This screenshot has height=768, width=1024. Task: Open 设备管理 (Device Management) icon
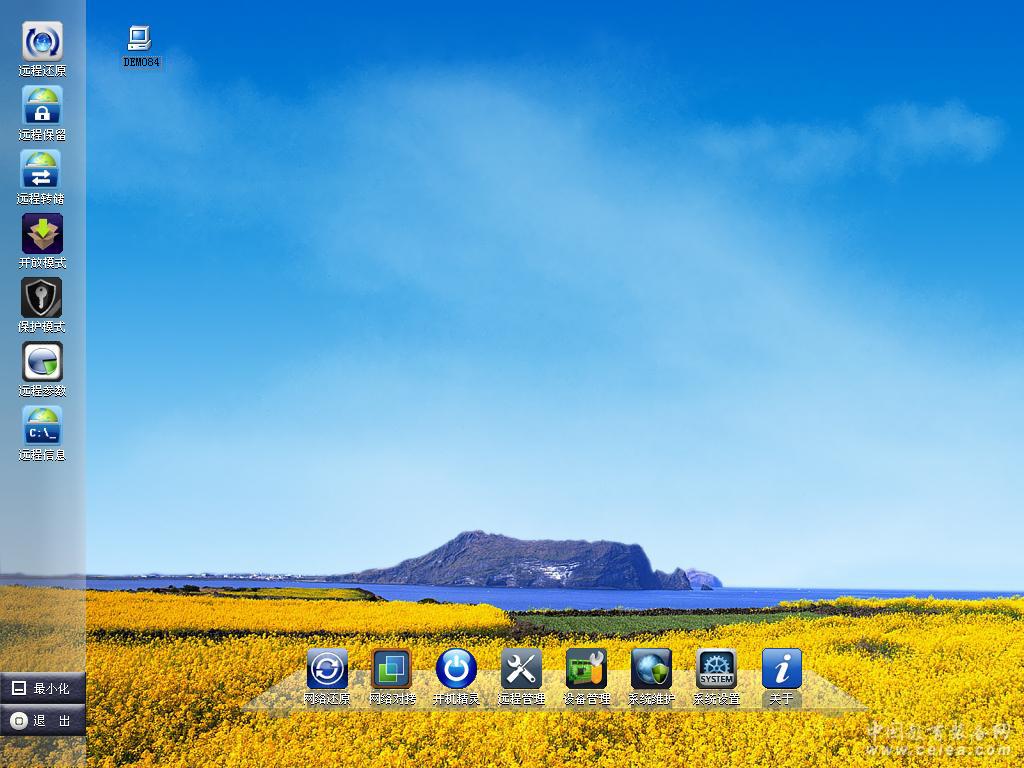[x=586, y=668]
